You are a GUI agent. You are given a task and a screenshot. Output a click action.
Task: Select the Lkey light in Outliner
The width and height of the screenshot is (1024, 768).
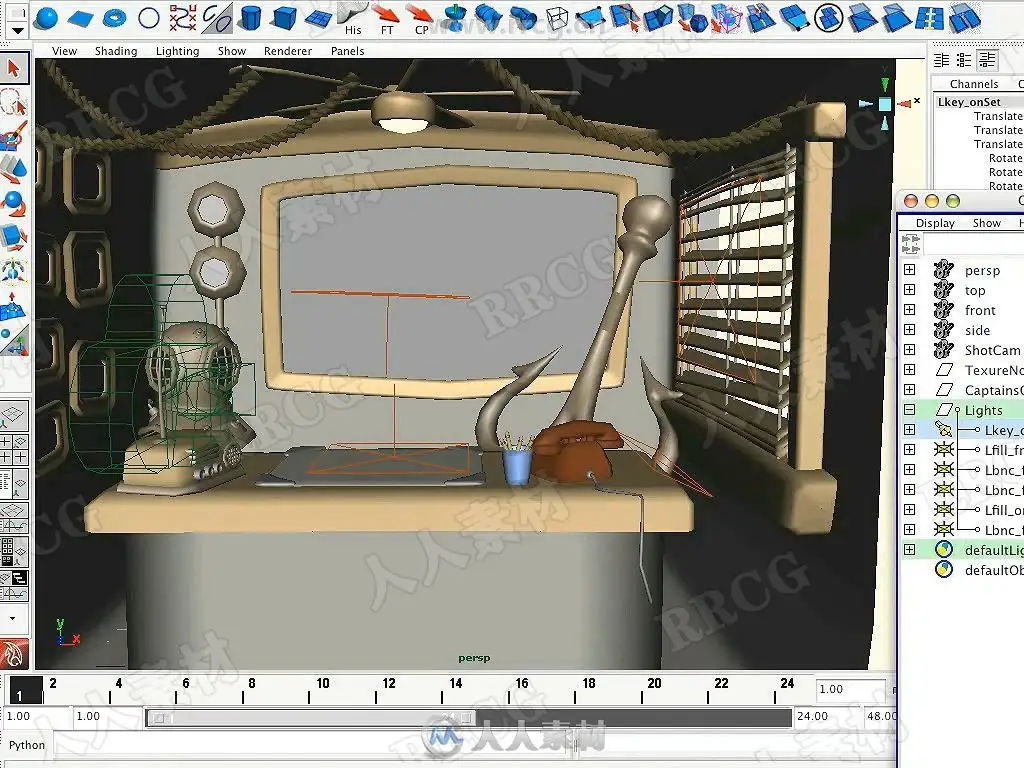[1004, 430]
